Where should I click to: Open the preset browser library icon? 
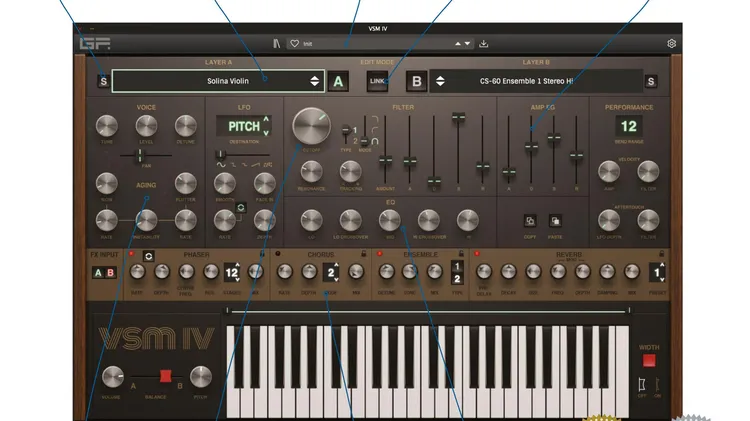(x=276, y=44)
